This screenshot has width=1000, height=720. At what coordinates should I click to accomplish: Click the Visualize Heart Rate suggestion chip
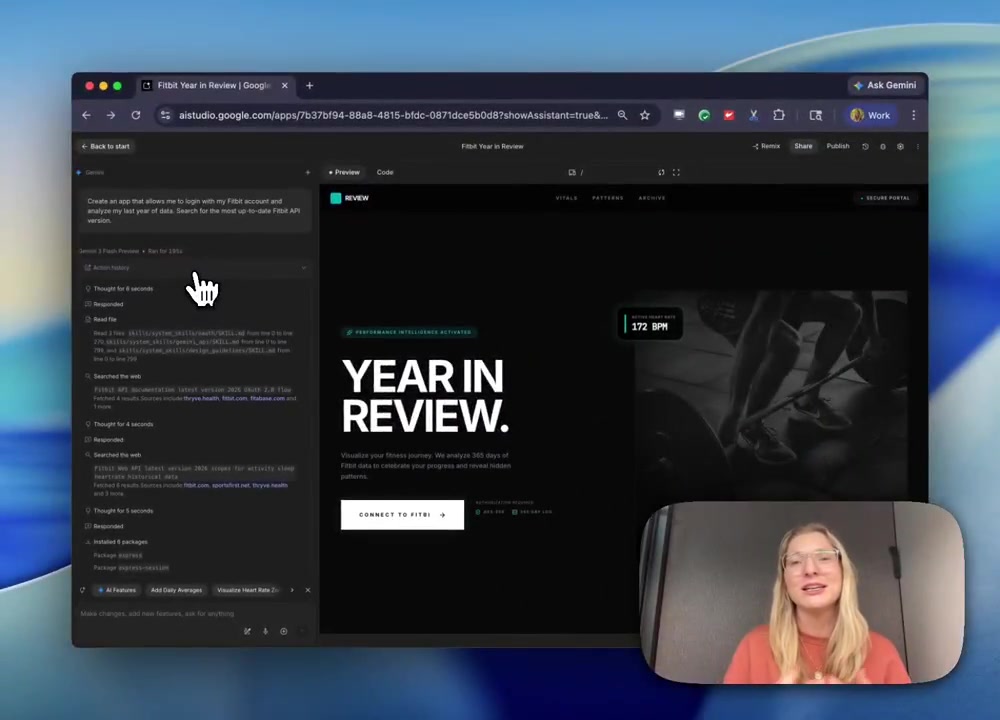pos(247,591)
